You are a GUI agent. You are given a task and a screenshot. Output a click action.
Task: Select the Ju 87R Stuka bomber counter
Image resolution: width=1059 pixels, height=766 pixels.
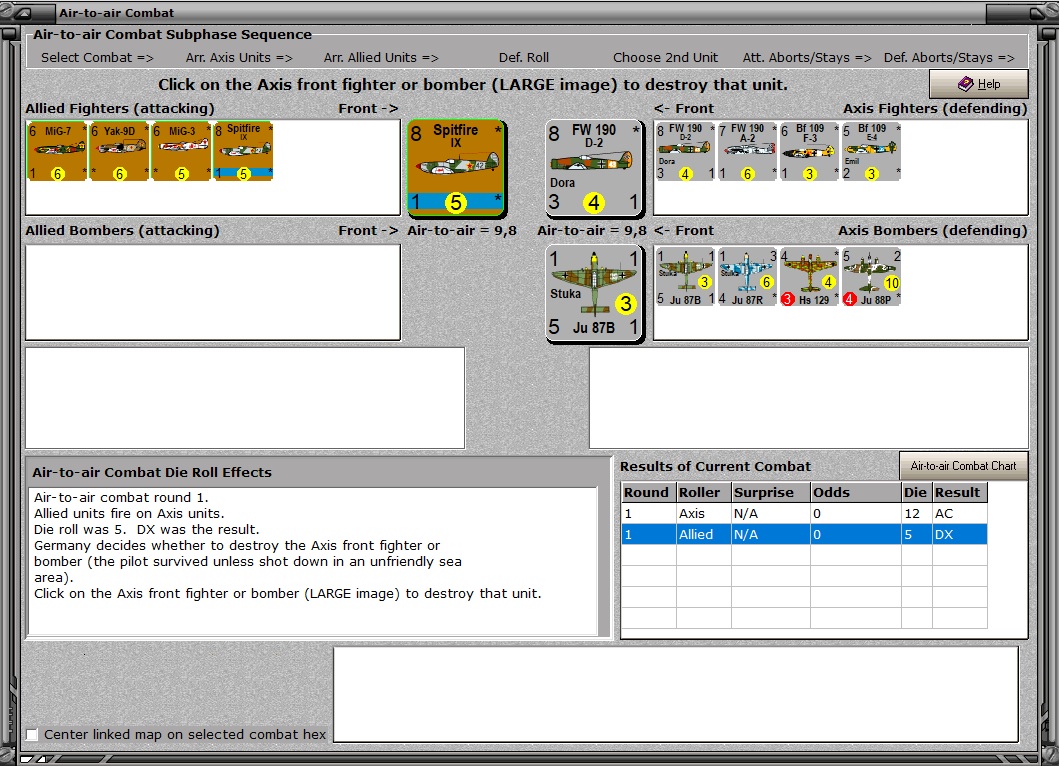coord(747,276)
